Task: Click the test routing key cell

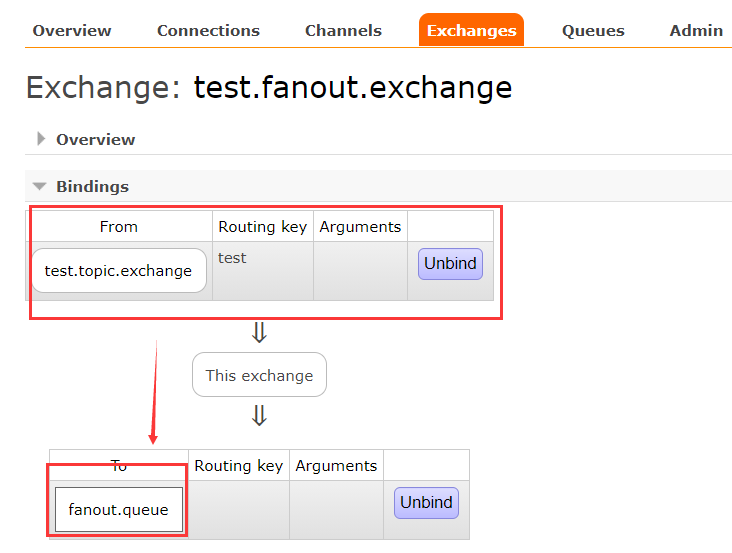Action: pos(232,258)
